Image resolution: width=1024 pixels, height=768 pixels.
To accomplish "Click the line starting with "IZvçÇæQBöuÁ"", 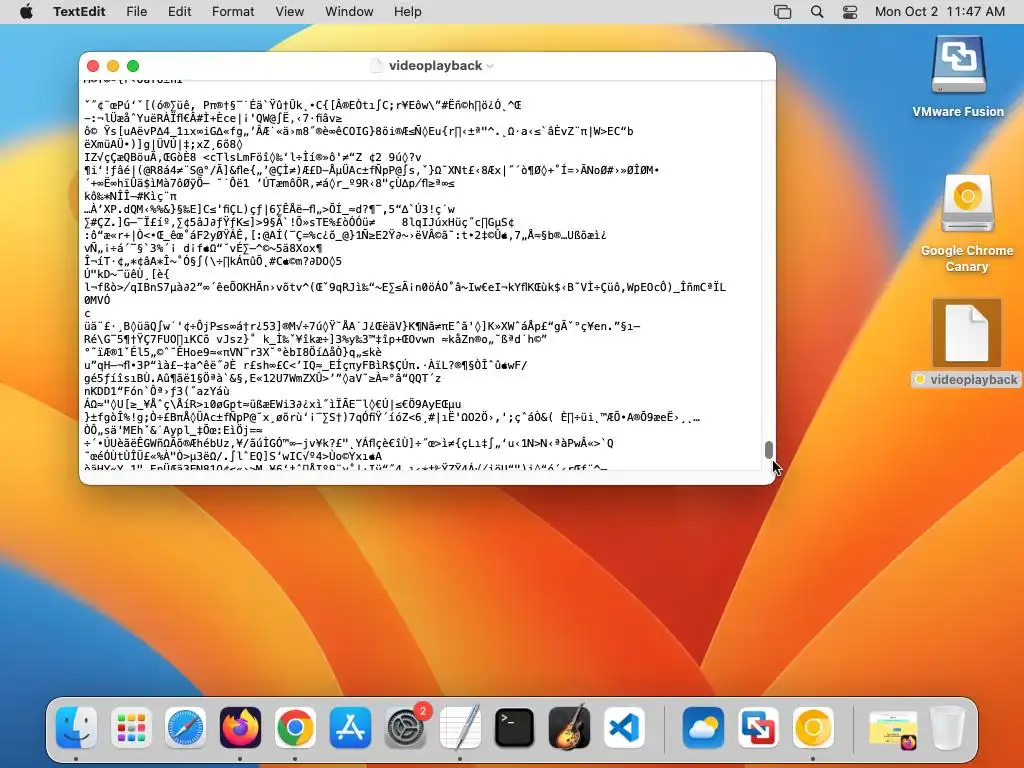I will (x=253, y=157).
